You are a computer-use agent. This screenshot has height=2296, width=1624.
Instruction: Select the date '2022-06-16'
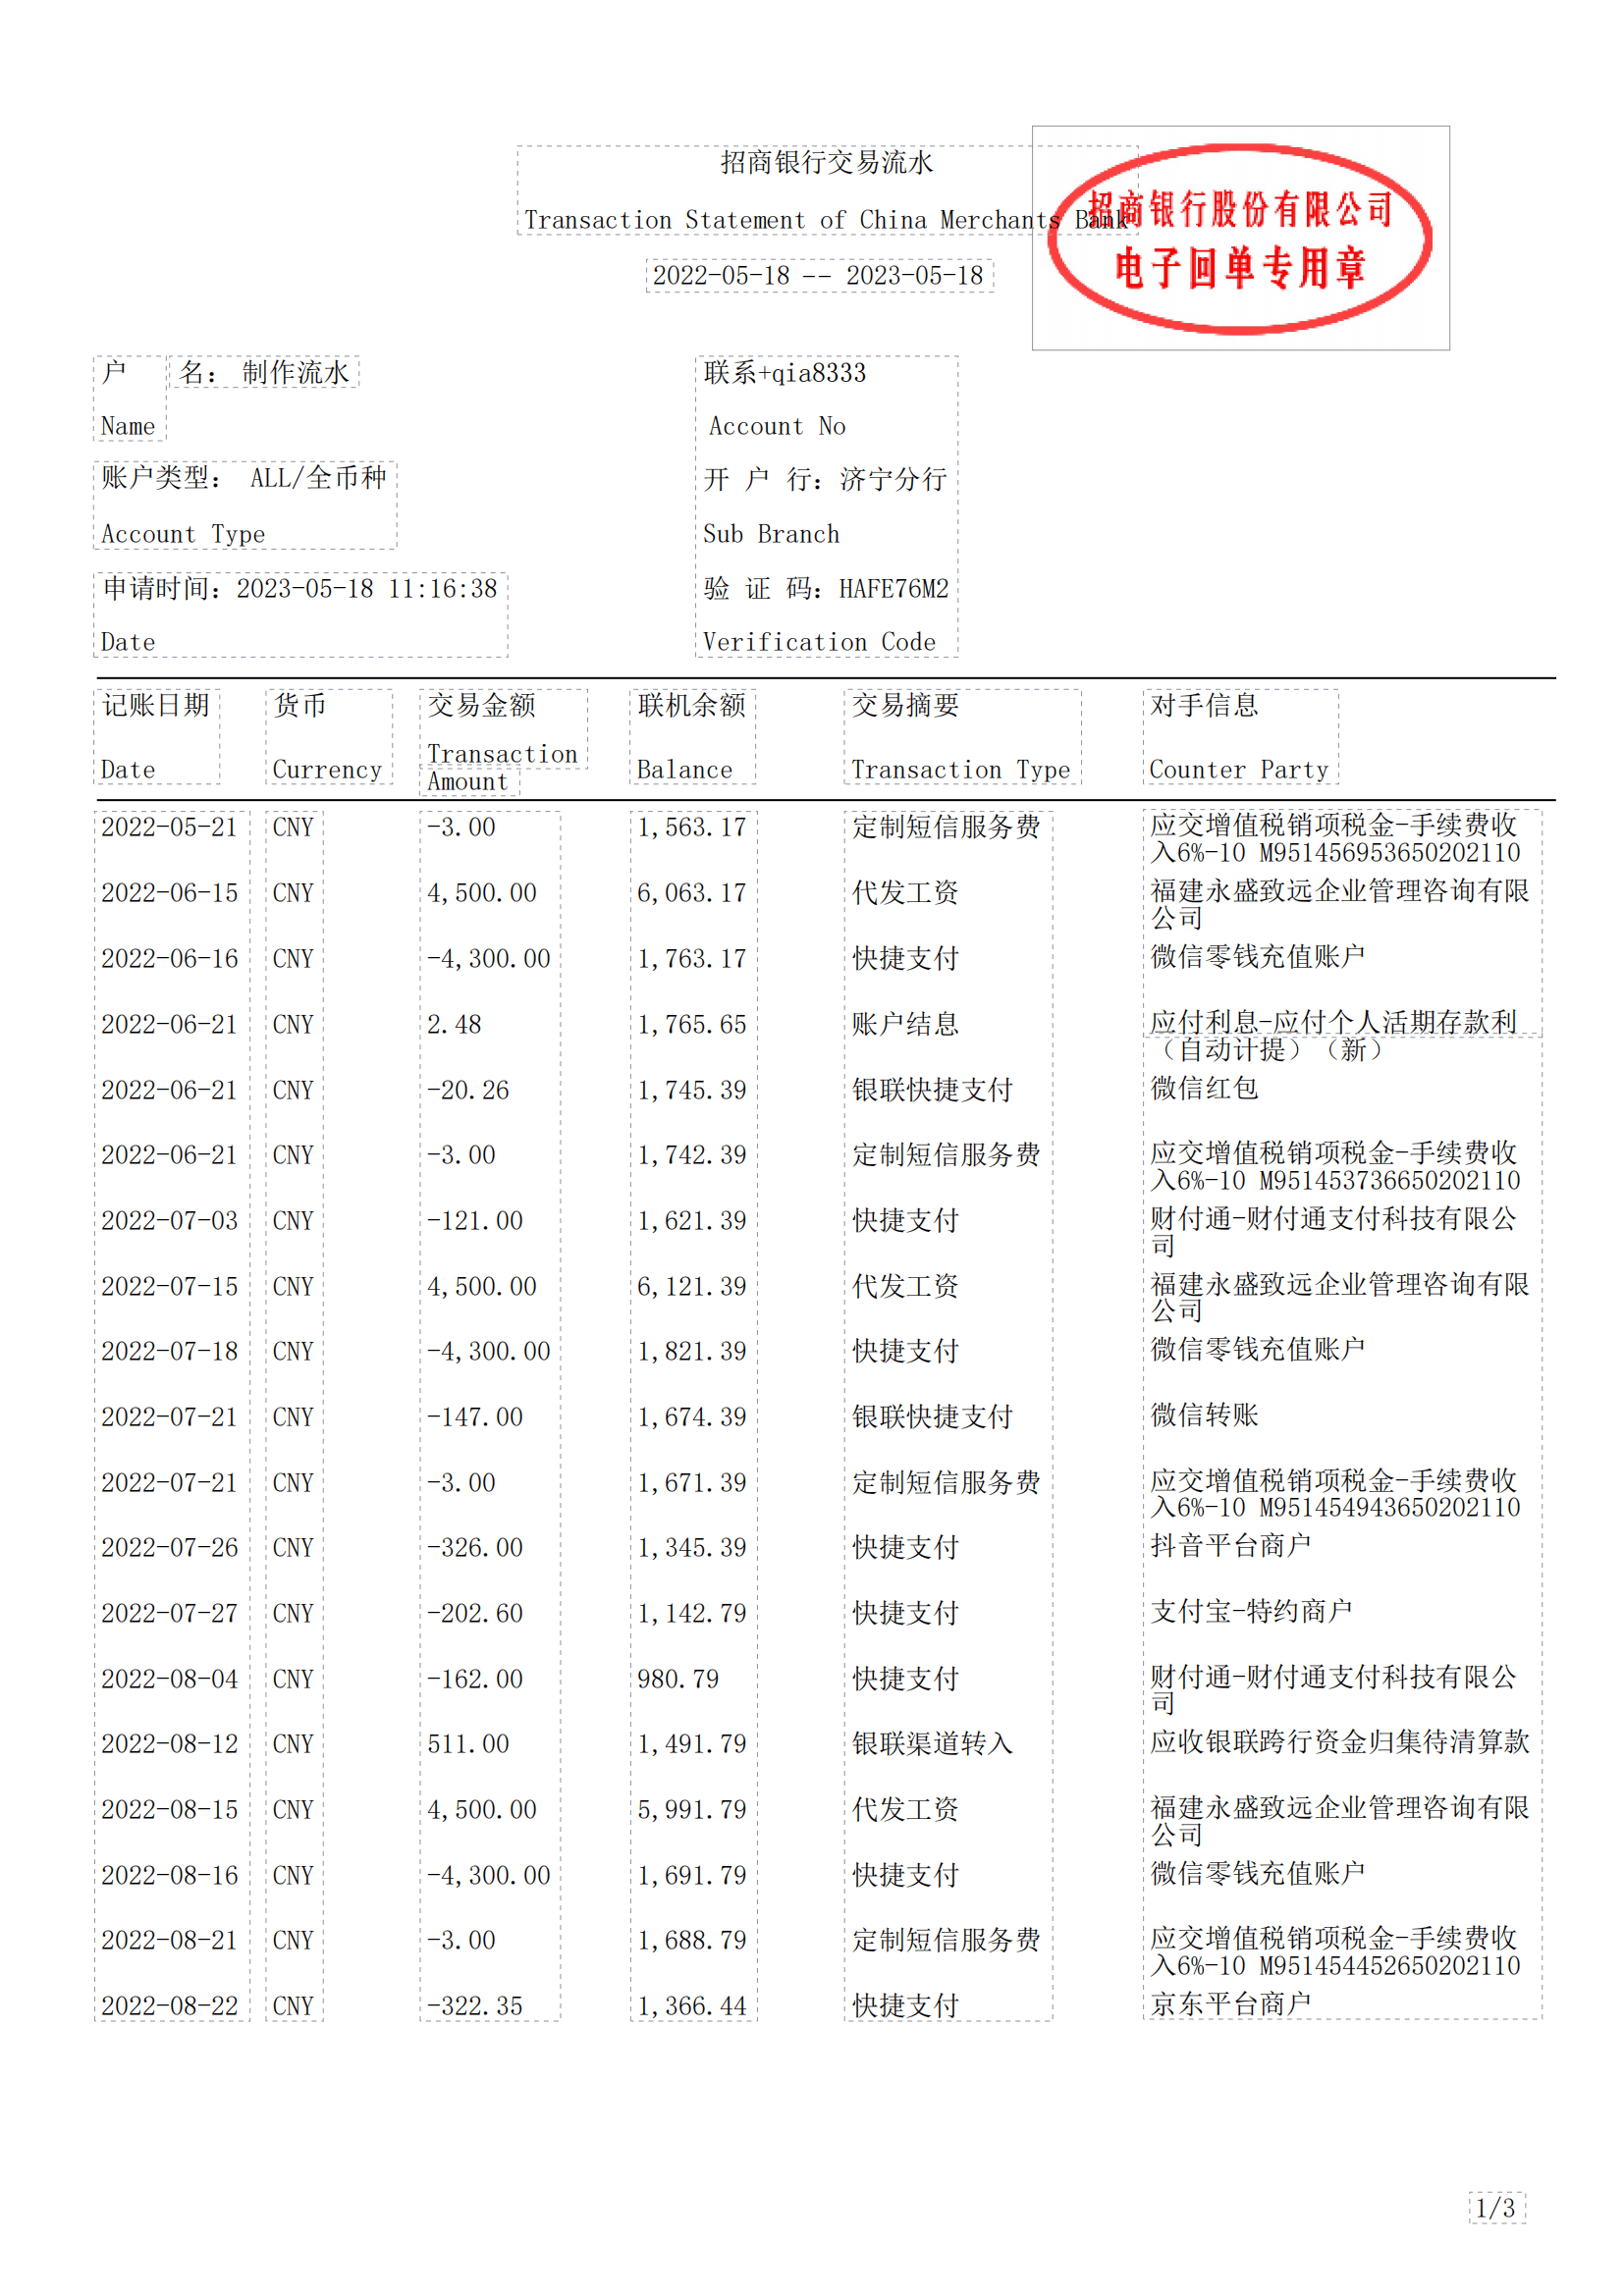[170, 958]
